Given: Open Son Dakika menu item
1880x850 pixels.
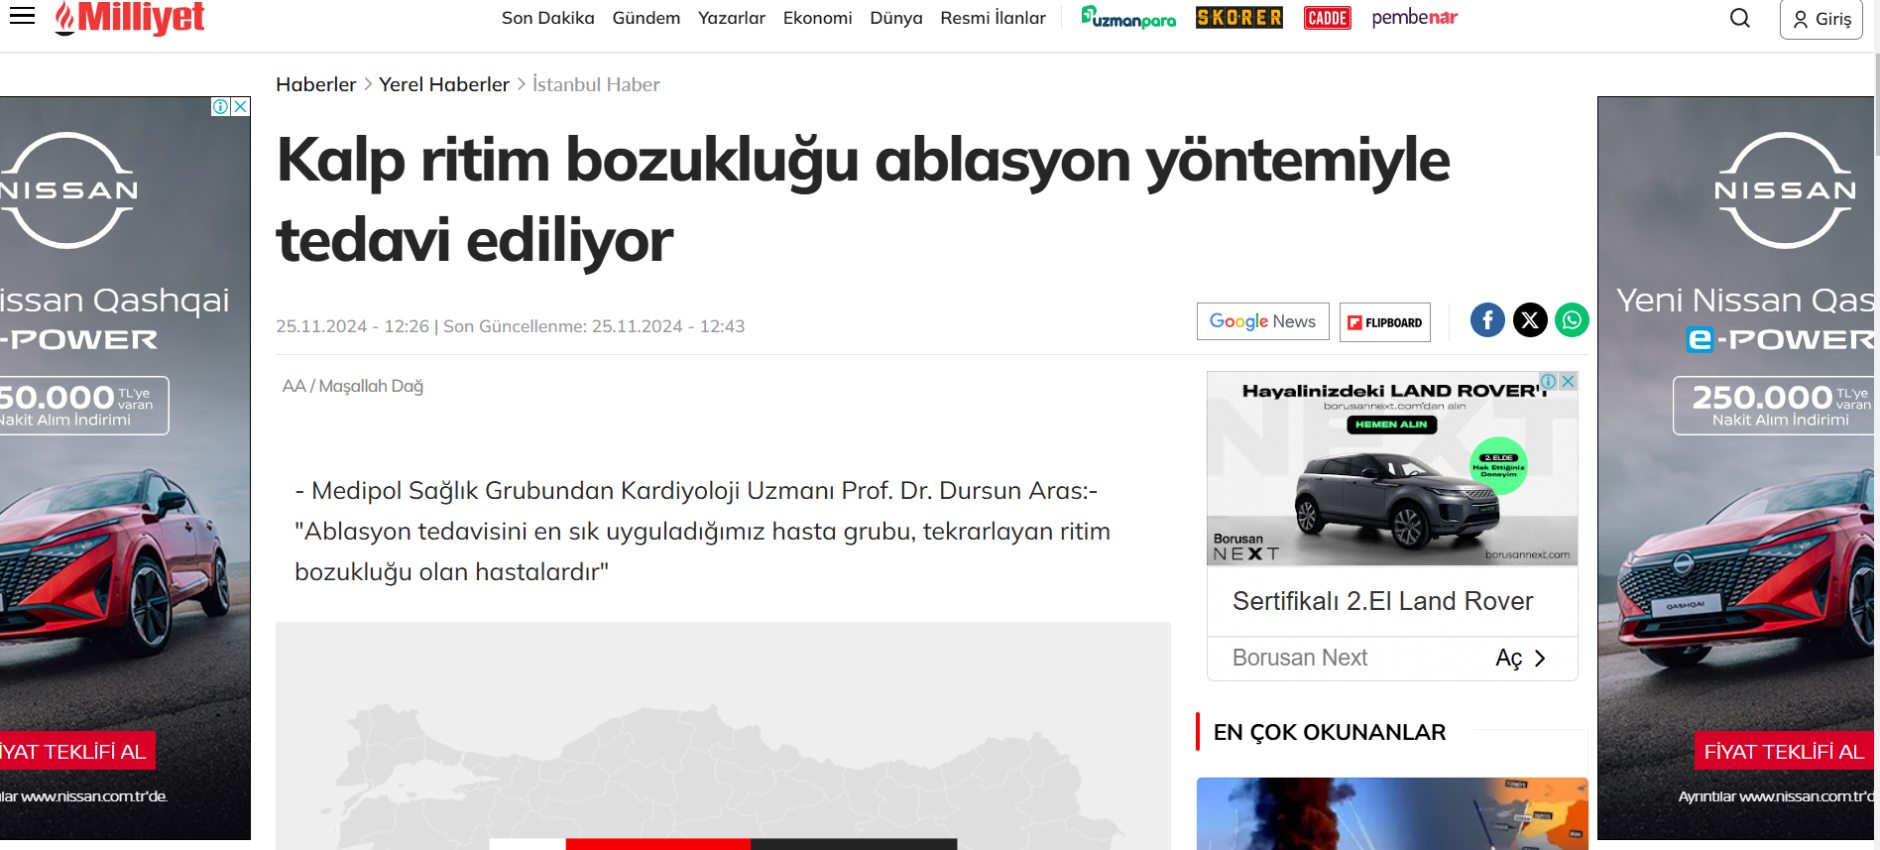Looking at the screenshot, I should [x=548, y=18].
